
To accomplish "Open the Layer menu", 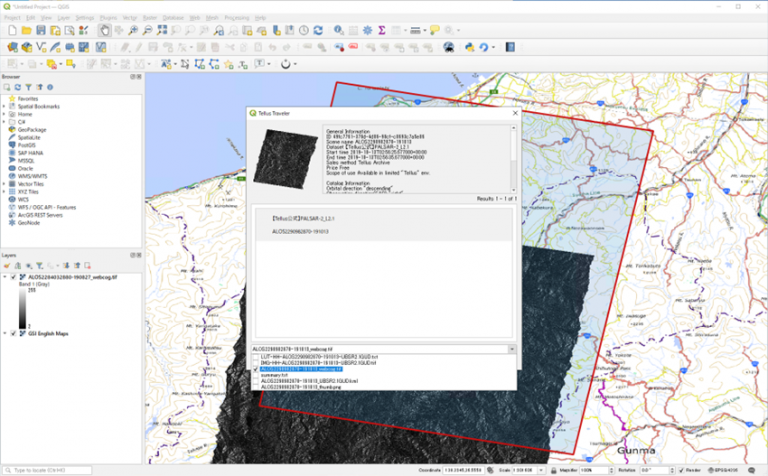I will 64,18.
